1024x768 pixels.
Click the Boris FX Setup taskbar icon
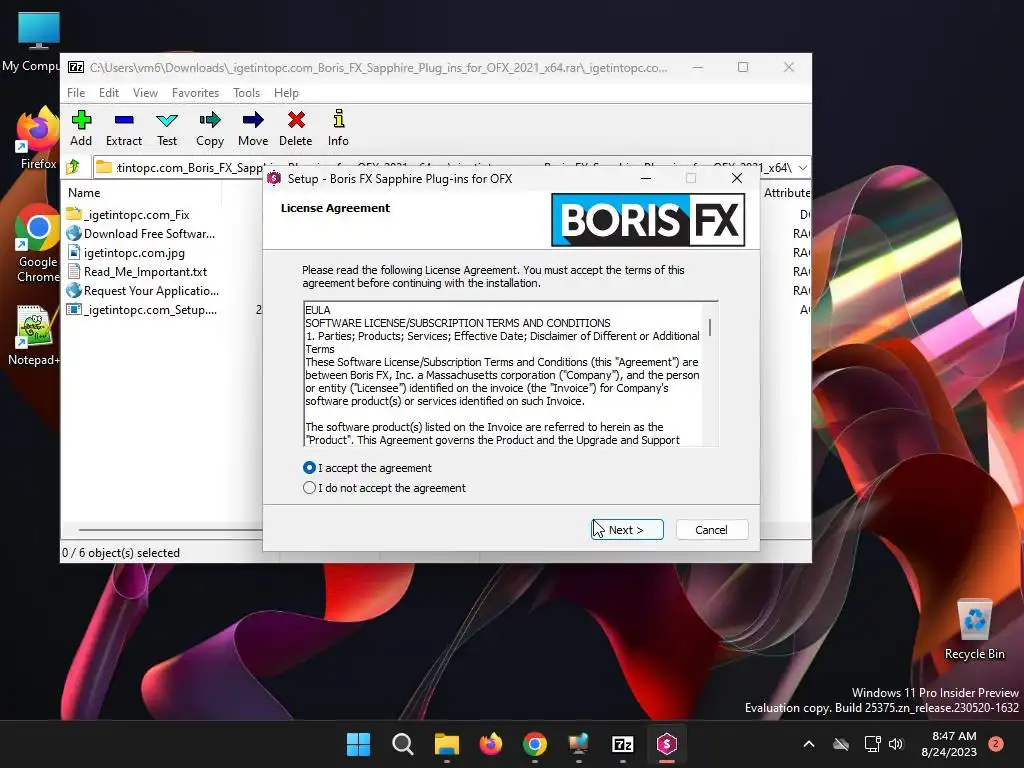(666, 744)
